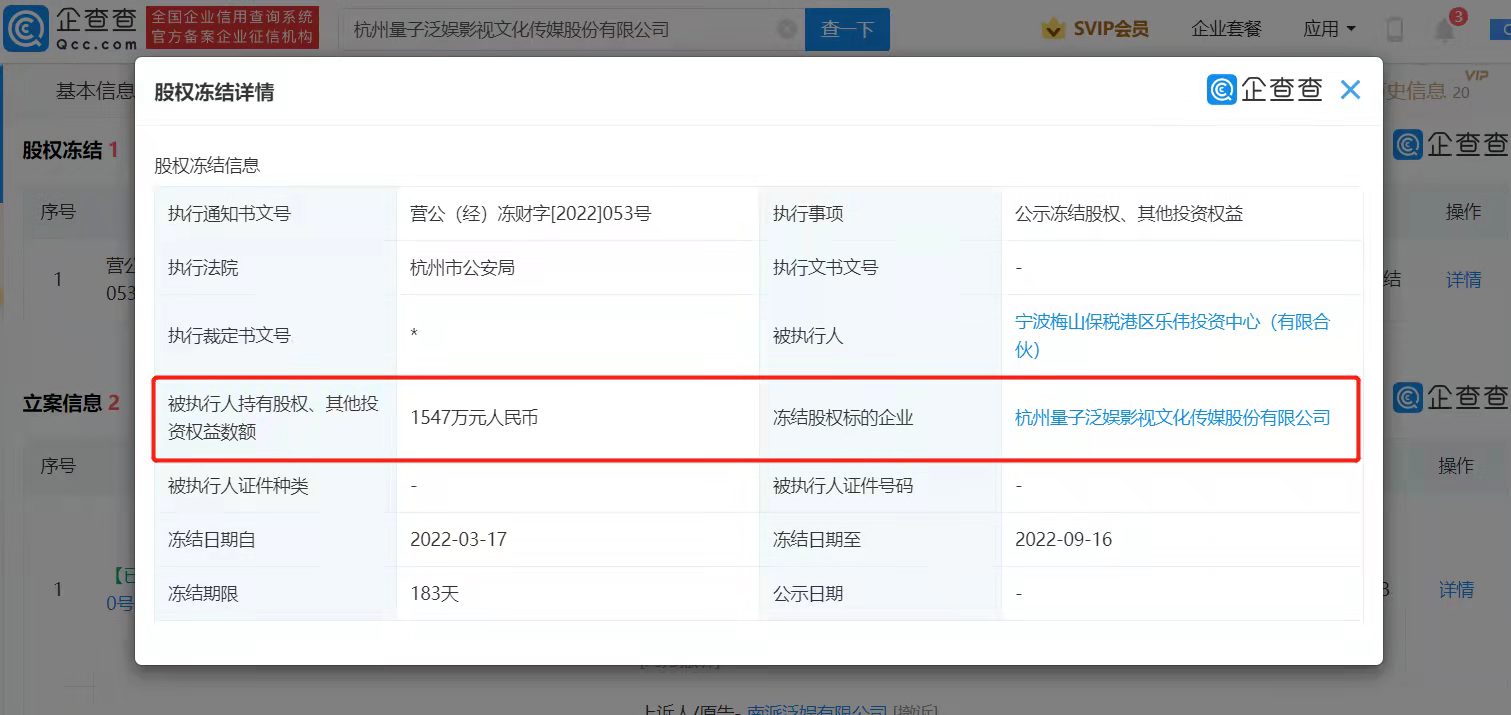This screenshot has height=715, width=1511.
Task: Open 详情 link in 股权冻结 table row
Action: [1464, 280]
